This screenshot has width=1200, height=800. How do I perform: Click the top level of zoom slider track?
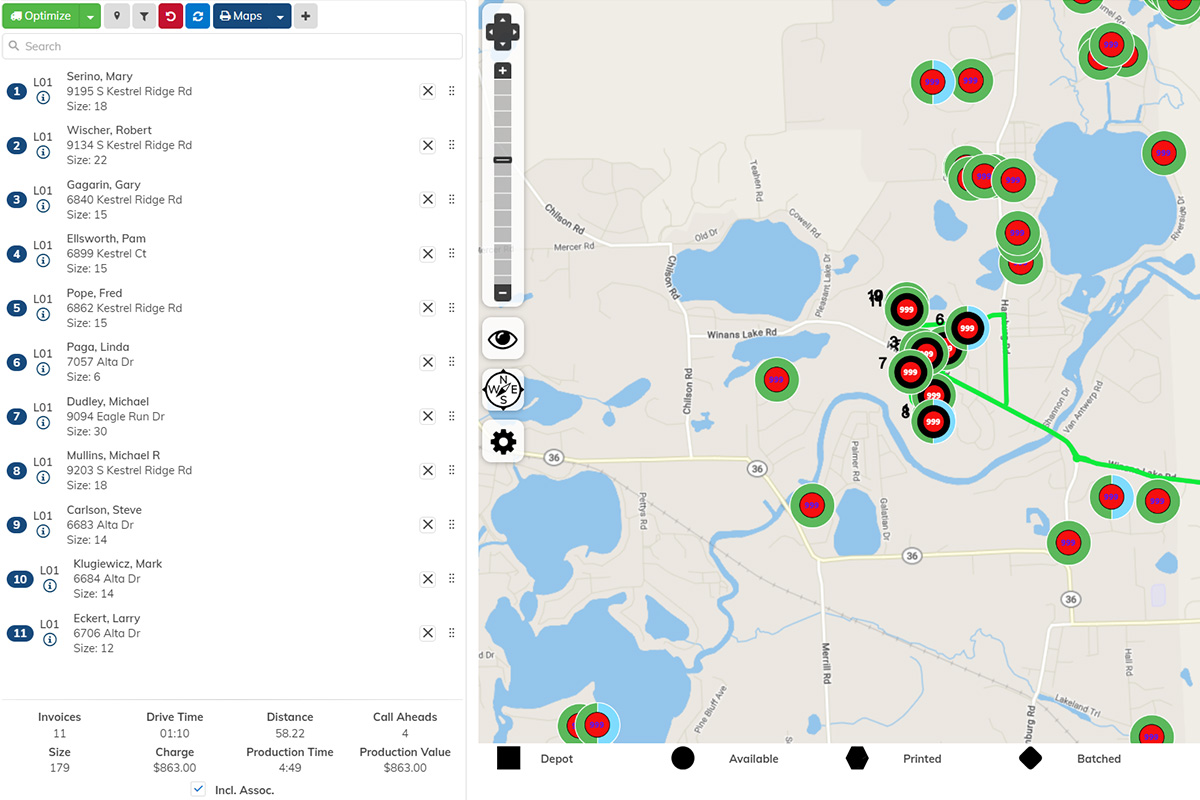pos(503,88)
